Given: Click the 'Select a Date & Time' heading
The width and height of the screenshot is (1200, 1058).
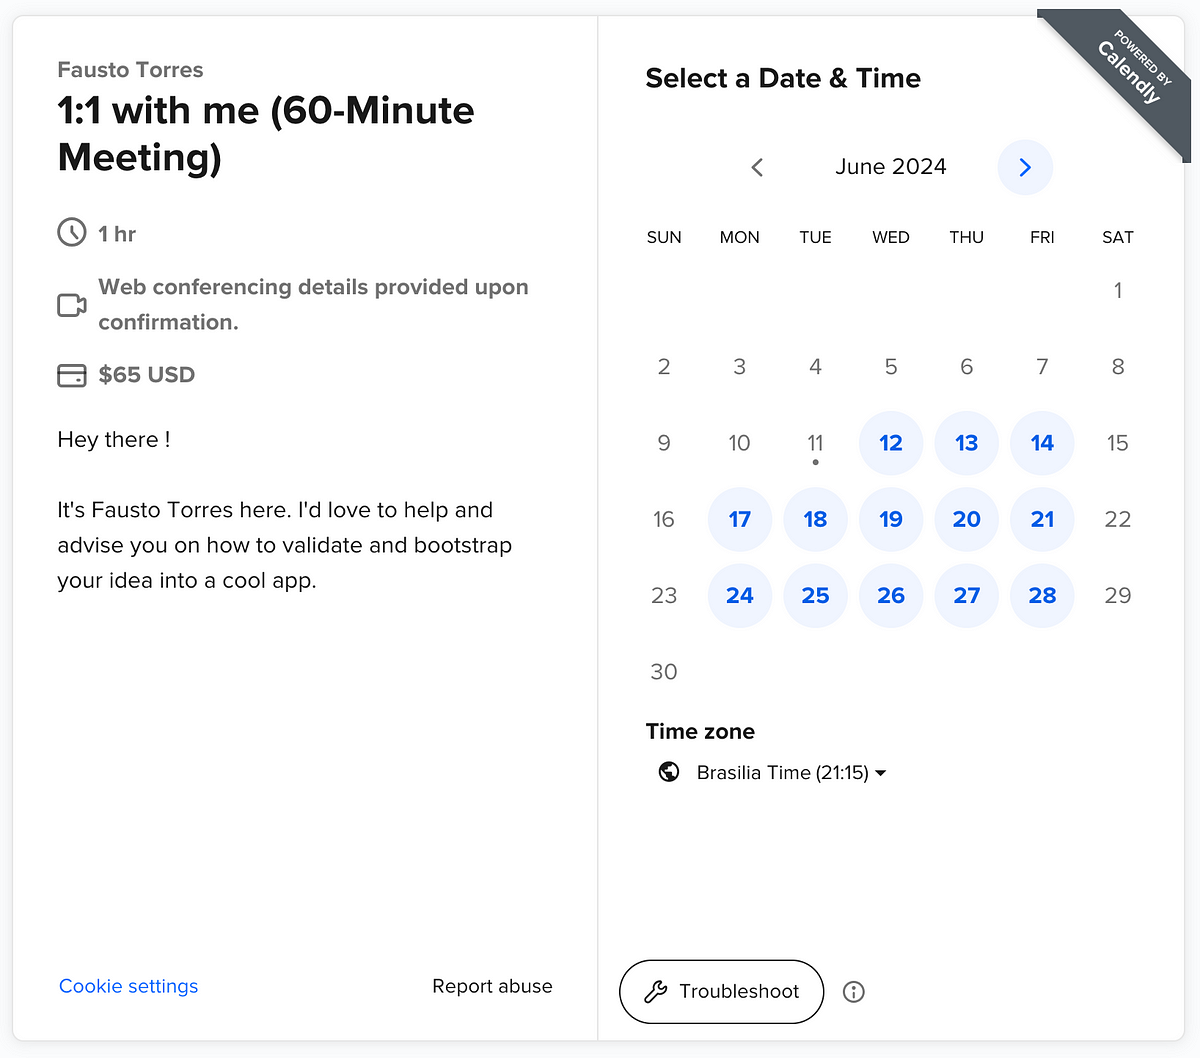Looking at the screenshot, I should [x=783, y=78].
